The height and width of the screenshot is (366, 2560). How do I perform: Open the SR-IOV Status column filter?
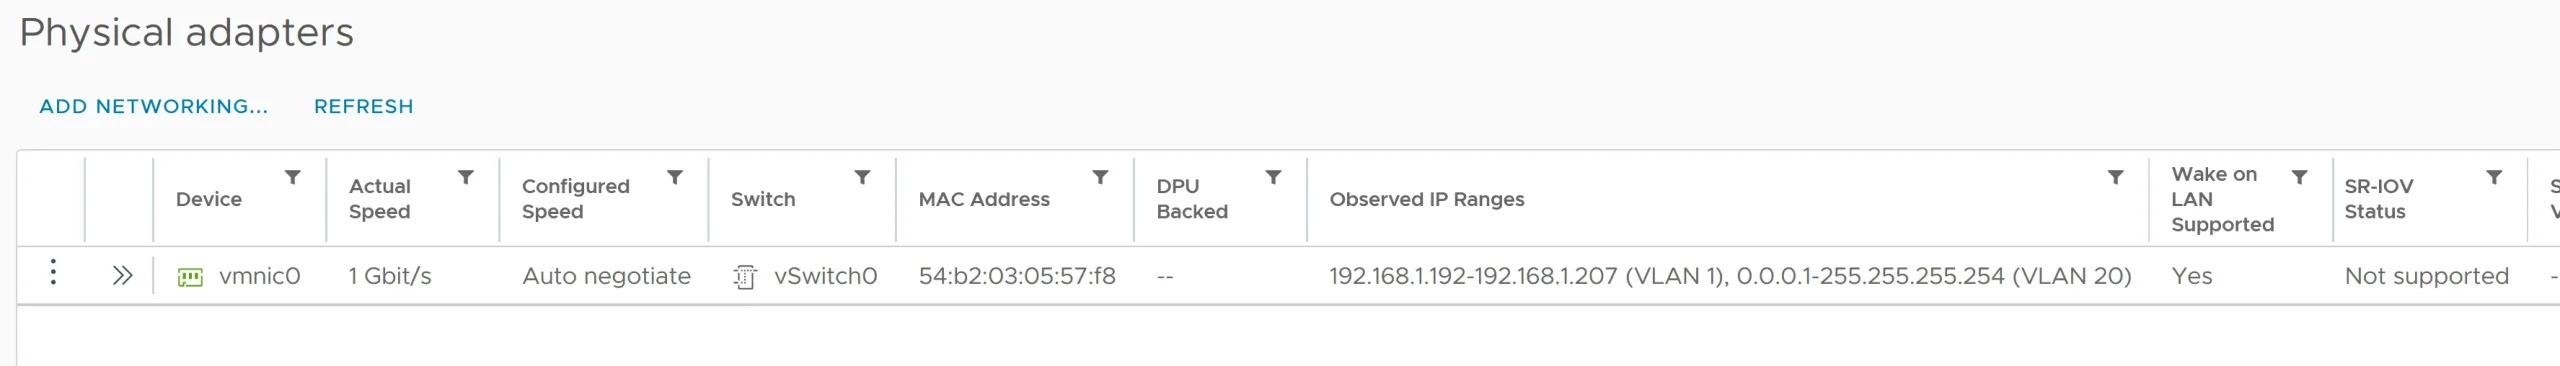pos(2494,177)
